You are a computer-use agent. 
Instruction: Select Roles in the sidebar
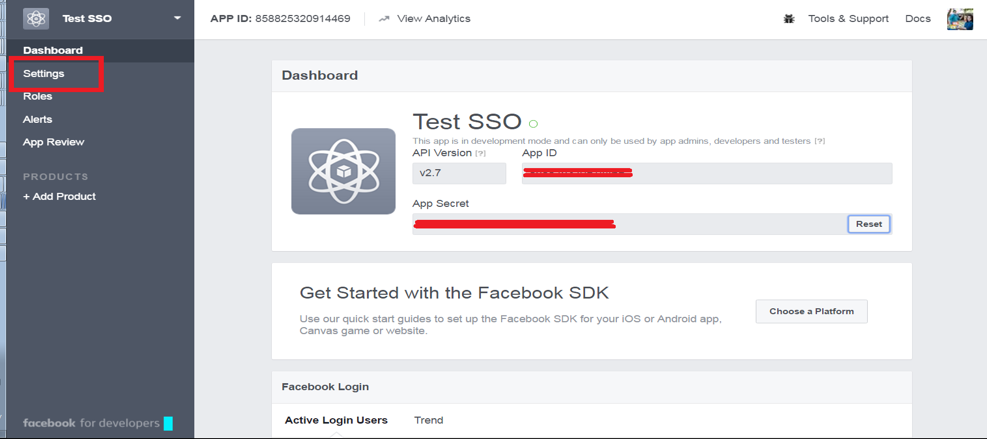pos(38,96)
